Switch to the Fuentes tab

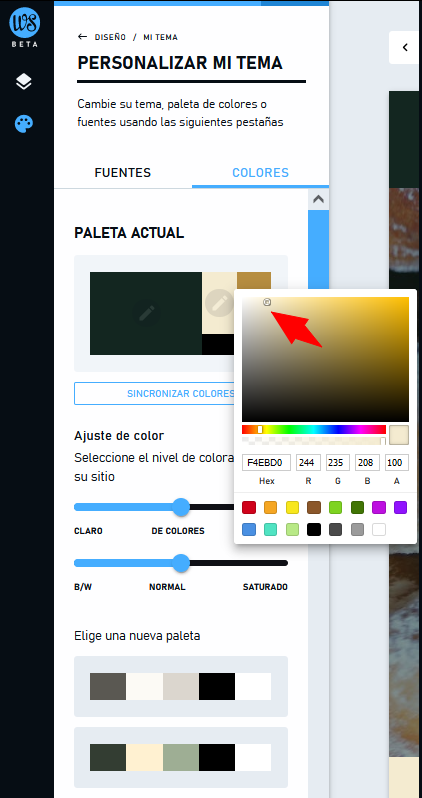pyautogui.click(x=123, y=173)
